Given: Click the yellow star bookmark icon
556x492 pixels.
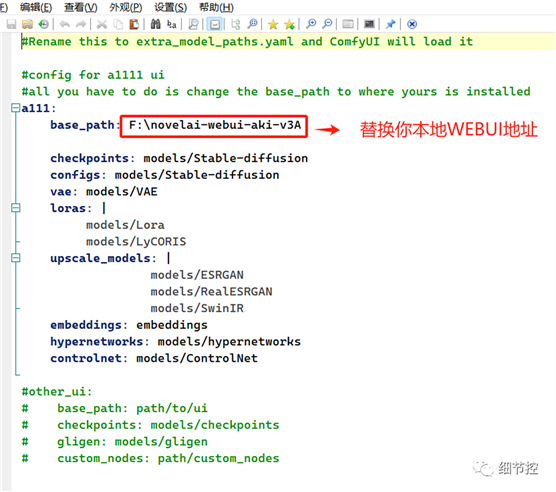Looking at the screenshot, I should 273,24.
